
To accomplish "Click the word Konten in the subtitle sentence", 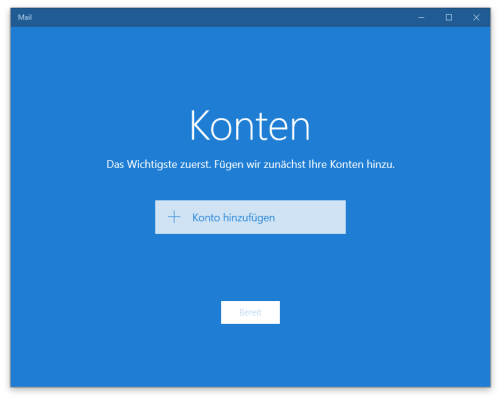I will point(347,164).
